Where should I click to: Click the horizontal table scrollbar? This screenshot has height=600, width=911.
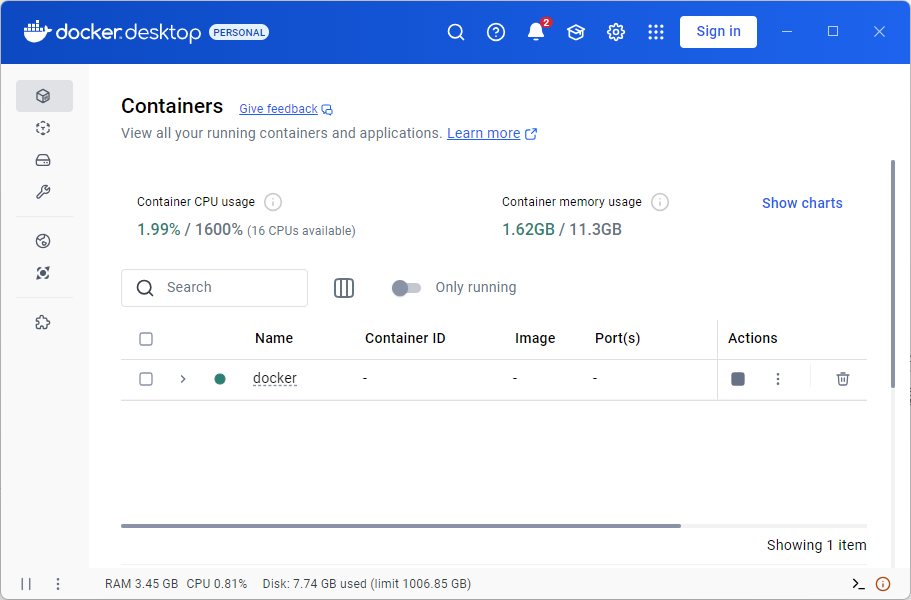click(x=401, y=526)
